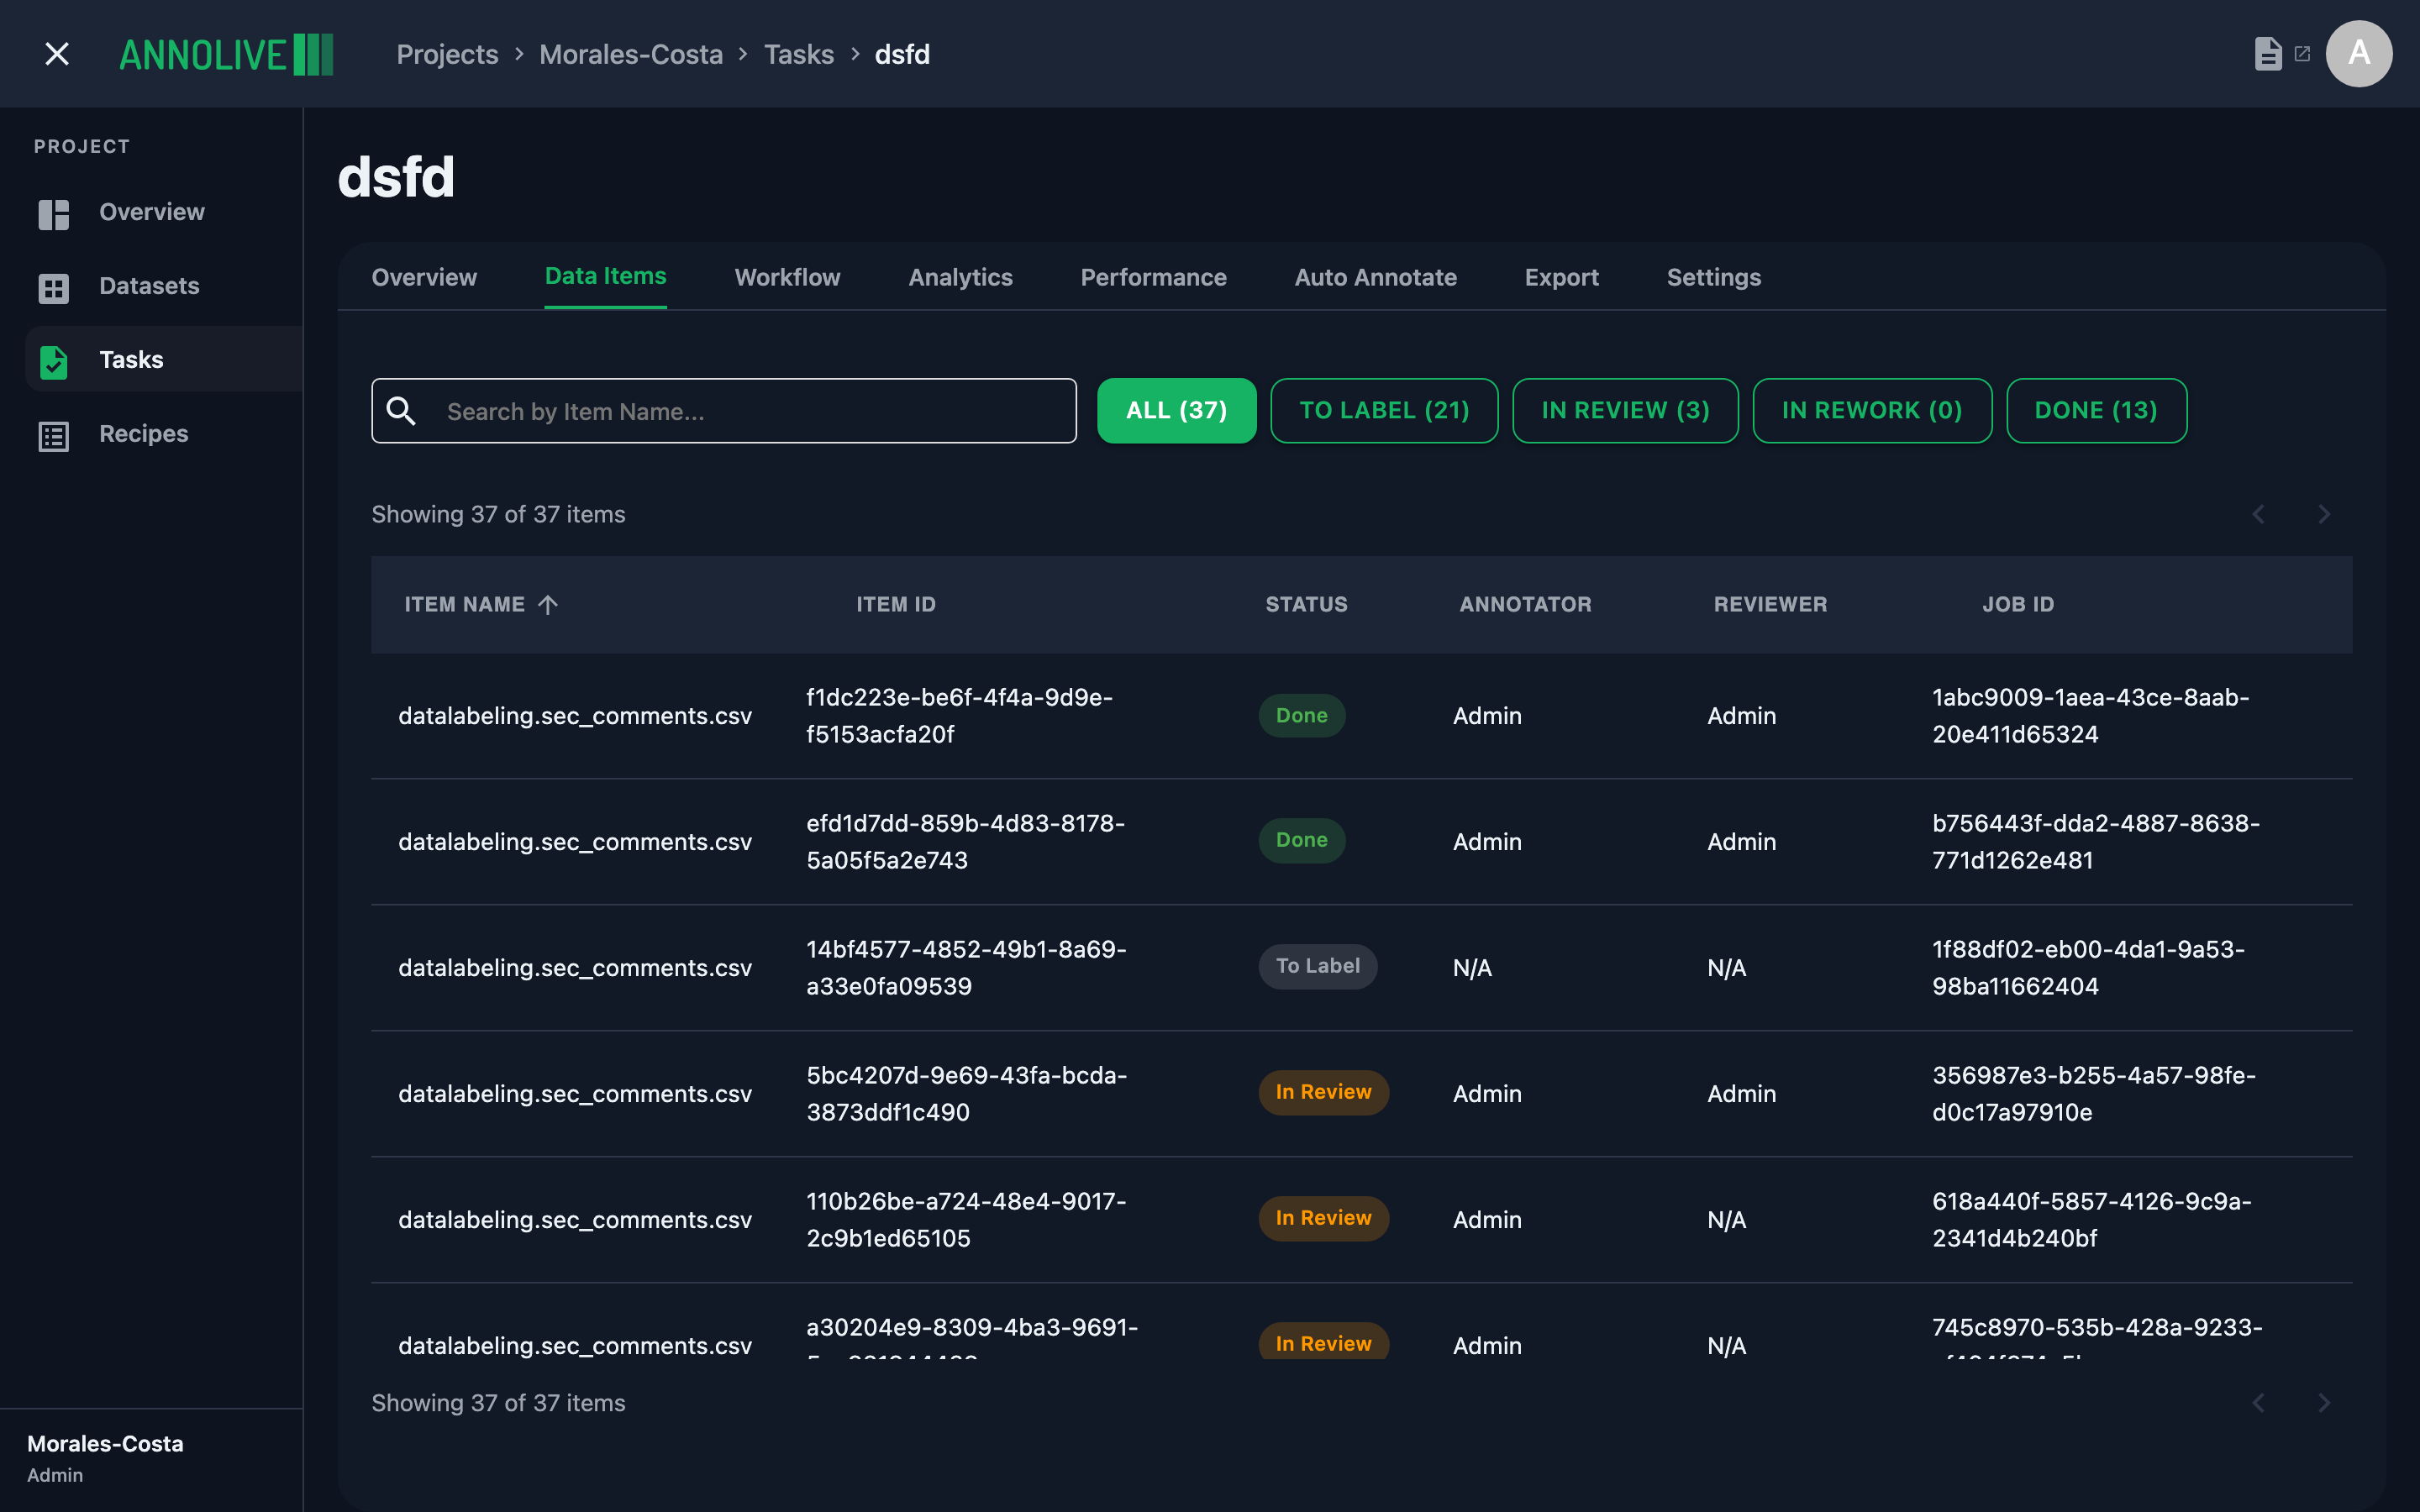Open job ID 1abc9009-1aea-43ce-8aab-20e411d65324
Image resolution: width=2420 pixels, height=1512 pixels.
click(2091, 716)
